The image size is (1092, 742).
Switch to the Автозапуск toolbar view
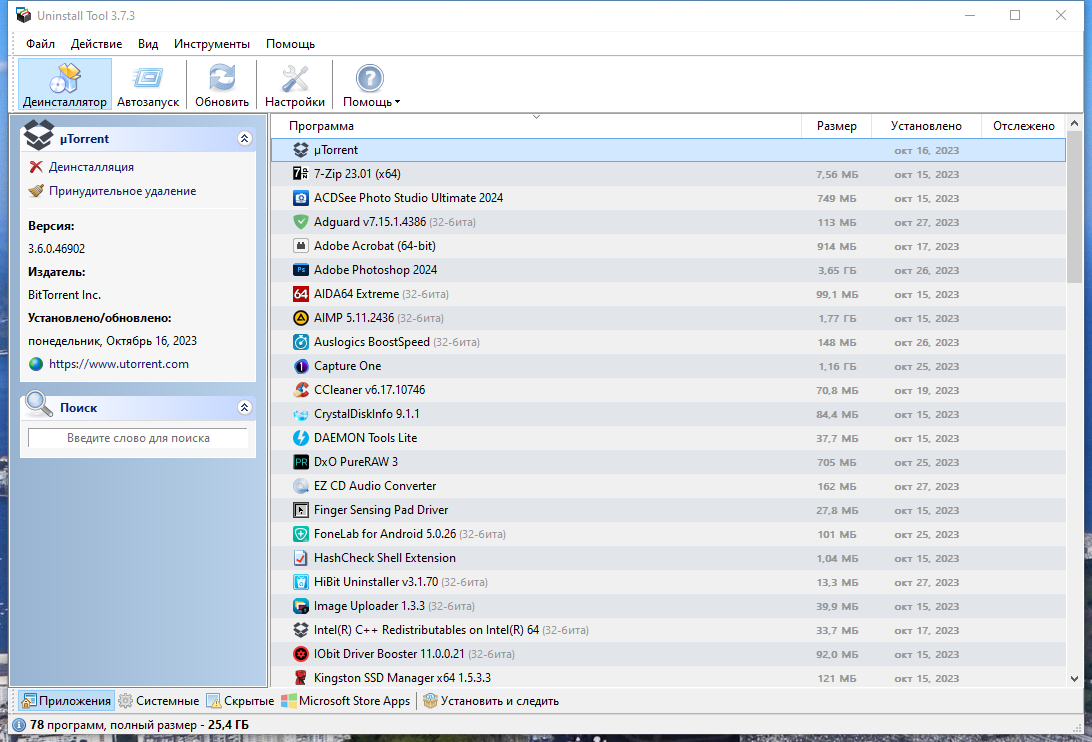[x=147, y=84]
